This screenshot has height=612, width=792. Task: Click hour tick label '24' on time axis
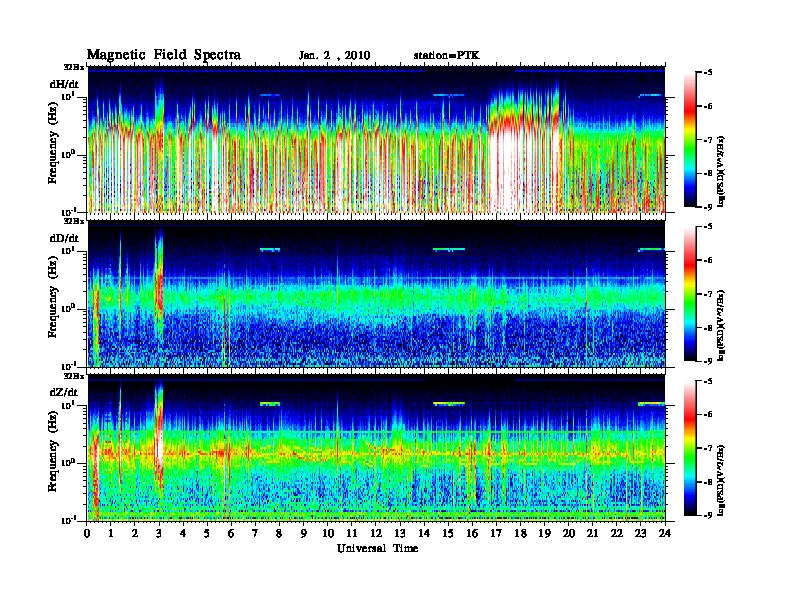pos(665,534)
